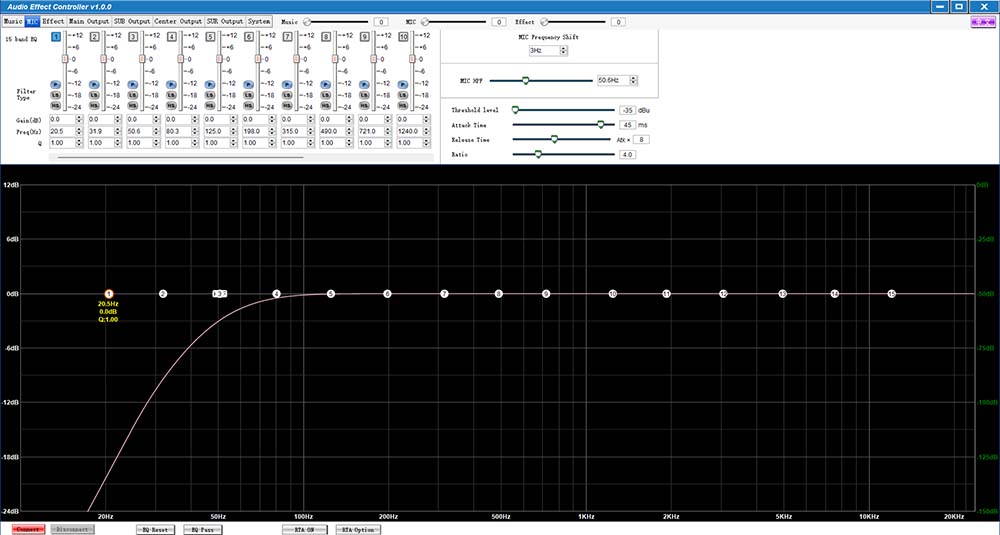This screenshot has height=535, width=1000.
Task: Select EQ band 1 number box
Action: click(56, 37)
